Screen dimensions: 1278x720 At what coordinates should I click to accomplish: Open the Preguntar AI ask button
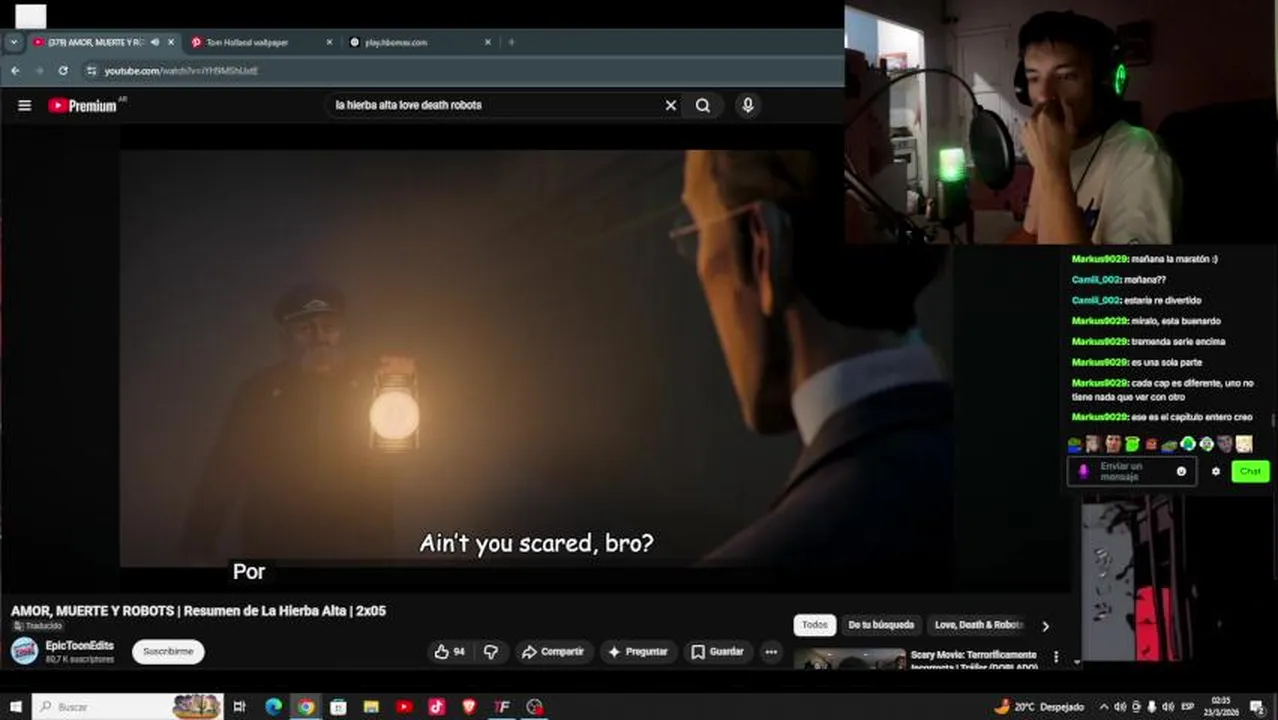click(x=637, y=652)
